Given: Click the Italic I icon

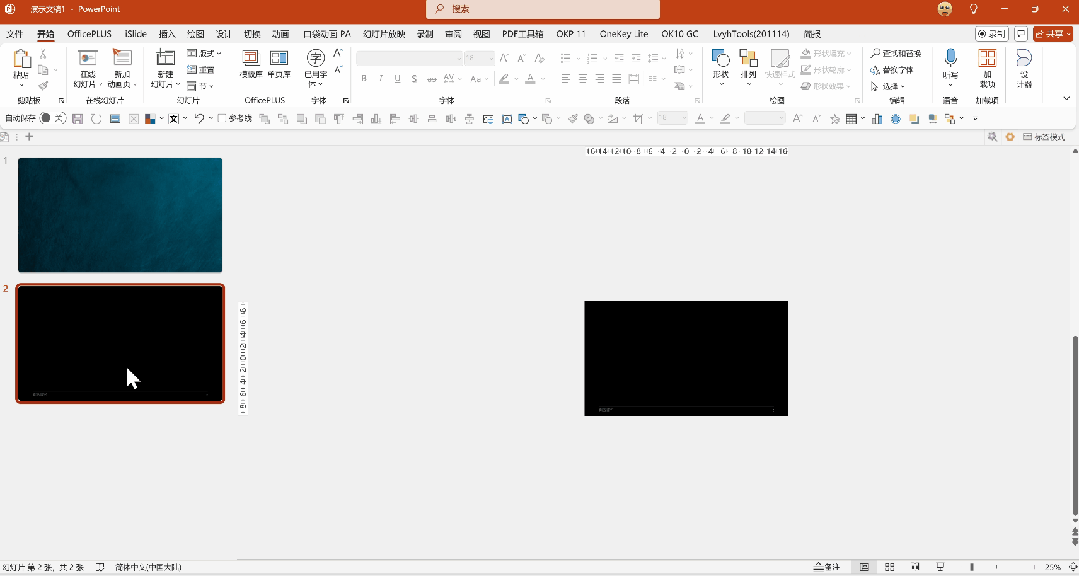Looking at the screenshot, I should tap(381, 79).
